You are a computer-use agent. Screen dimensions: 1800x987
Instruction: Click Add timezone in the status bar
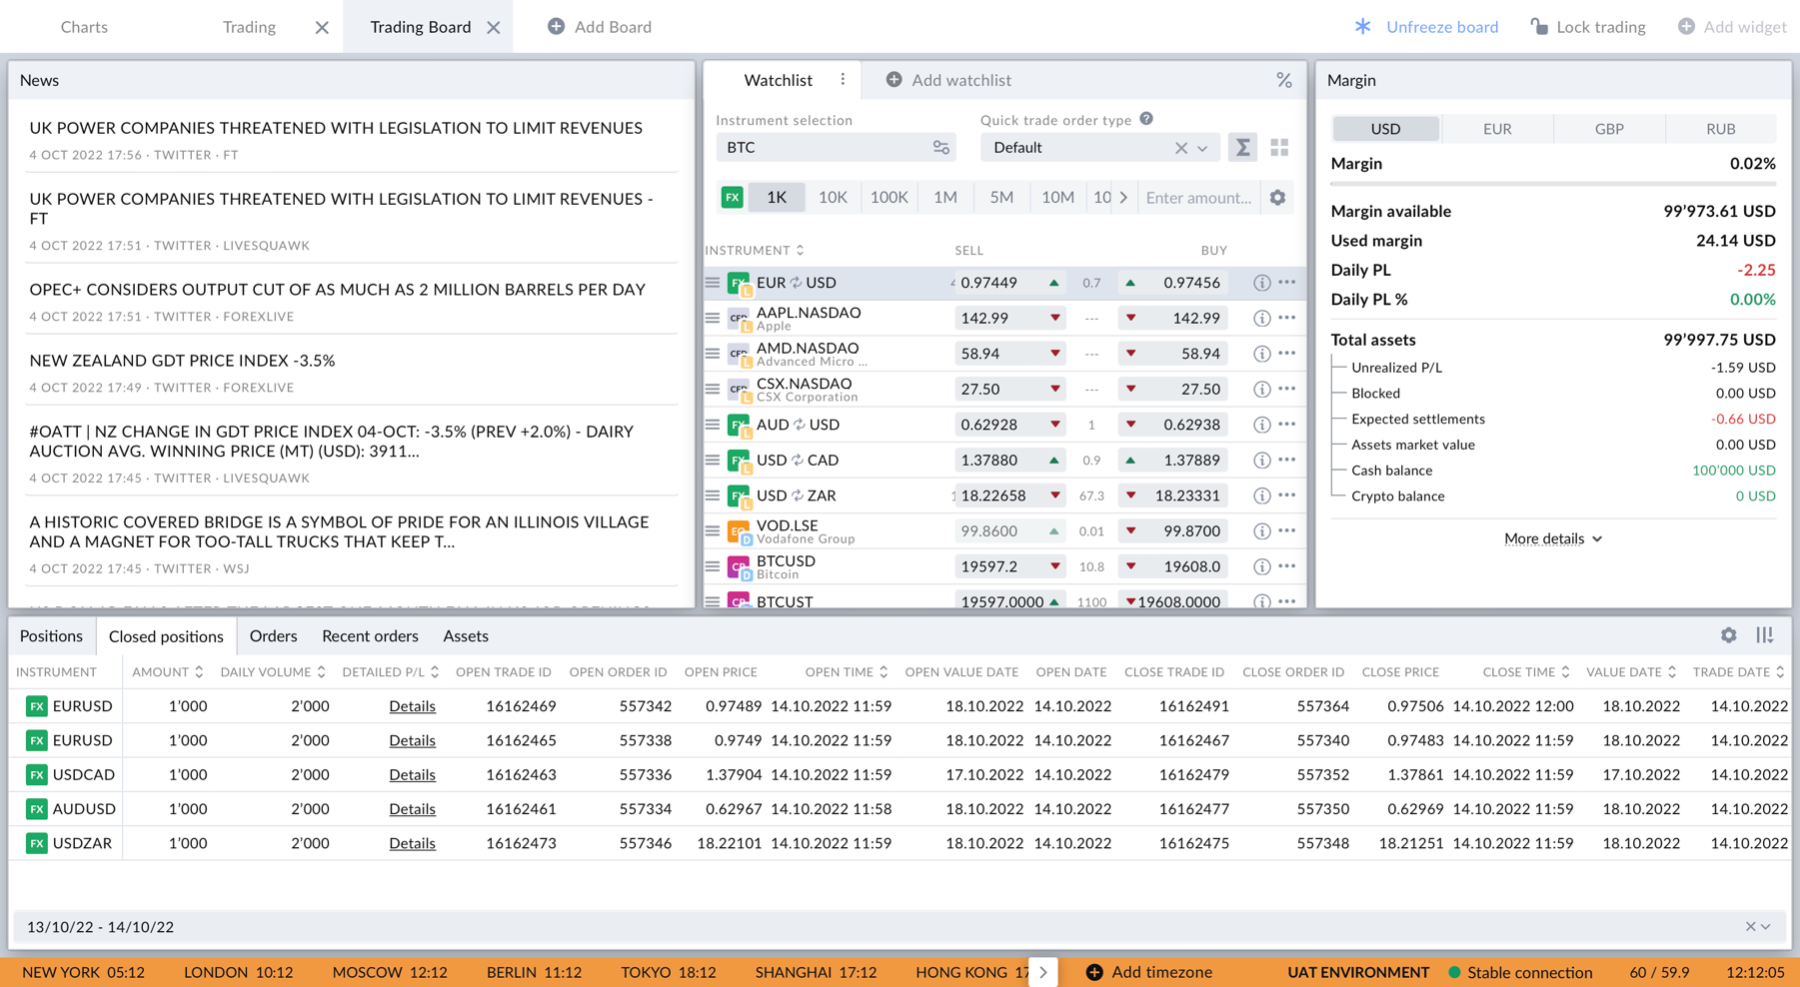pyautogui.click(x=1149, y=972)
